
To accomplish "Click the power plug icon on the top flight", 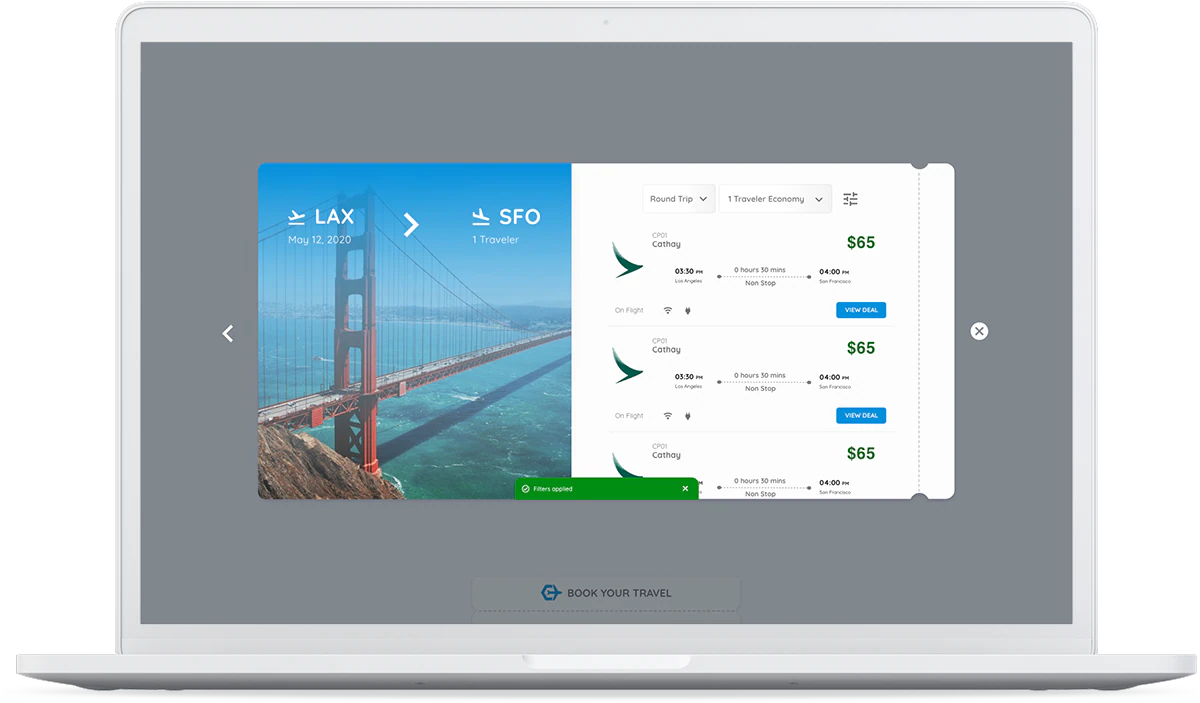I will (x=688, y=310).
